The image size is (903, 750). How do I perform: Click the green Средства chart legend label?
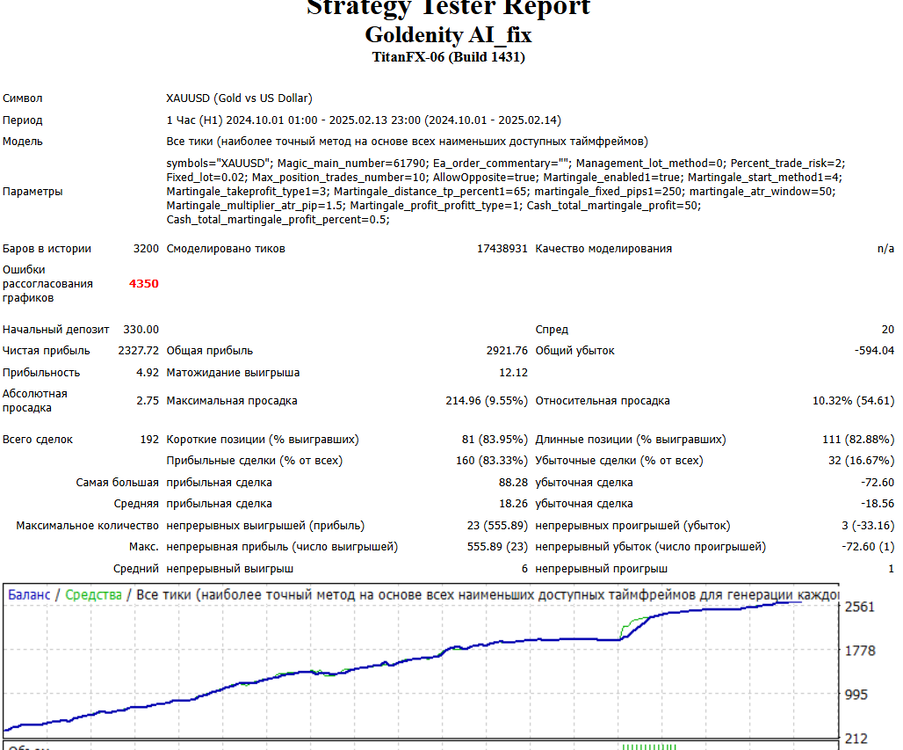point(93,594)
